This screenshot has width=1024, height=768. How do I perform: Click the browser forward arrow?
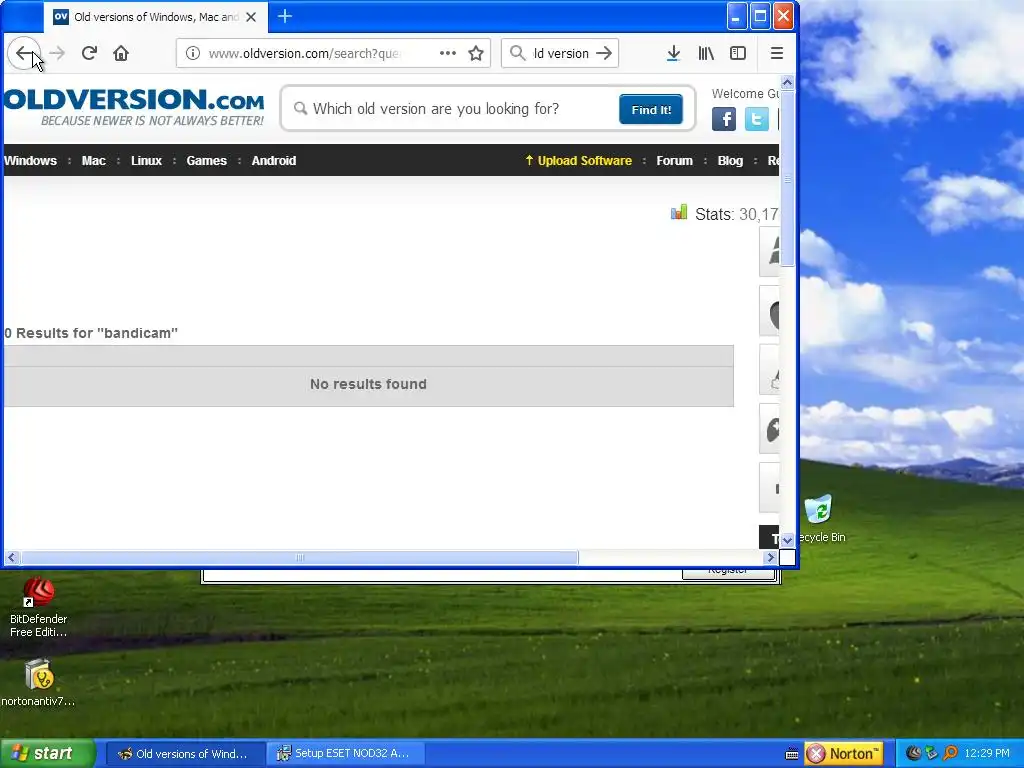(57, 54)
